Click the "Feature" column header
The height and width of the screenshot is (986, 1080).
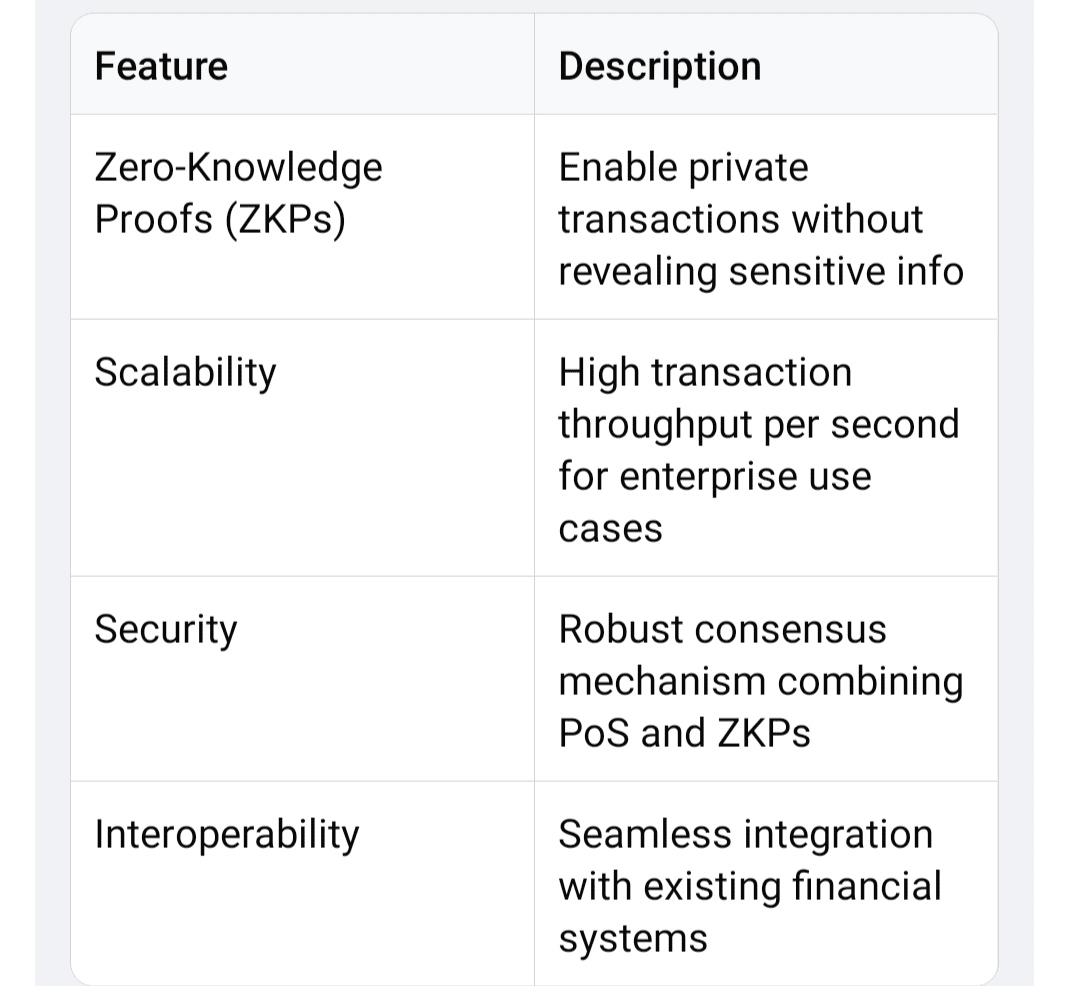pos(161,66)
